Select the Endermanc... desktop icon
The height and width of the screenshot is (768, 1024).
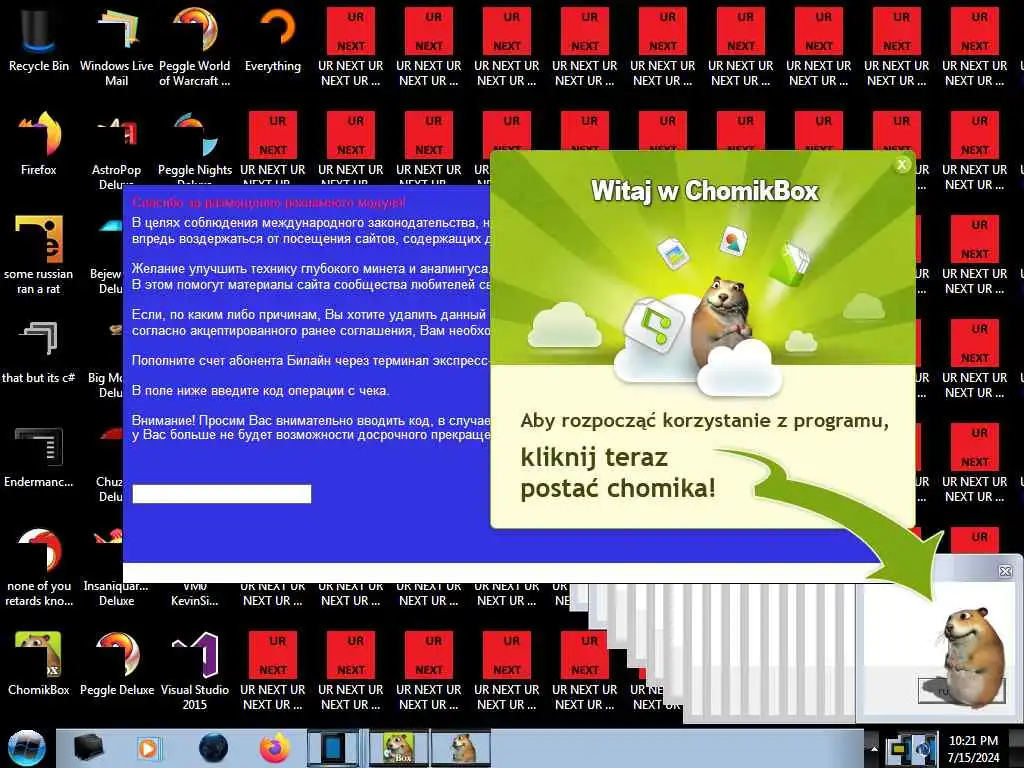point(39,456)
